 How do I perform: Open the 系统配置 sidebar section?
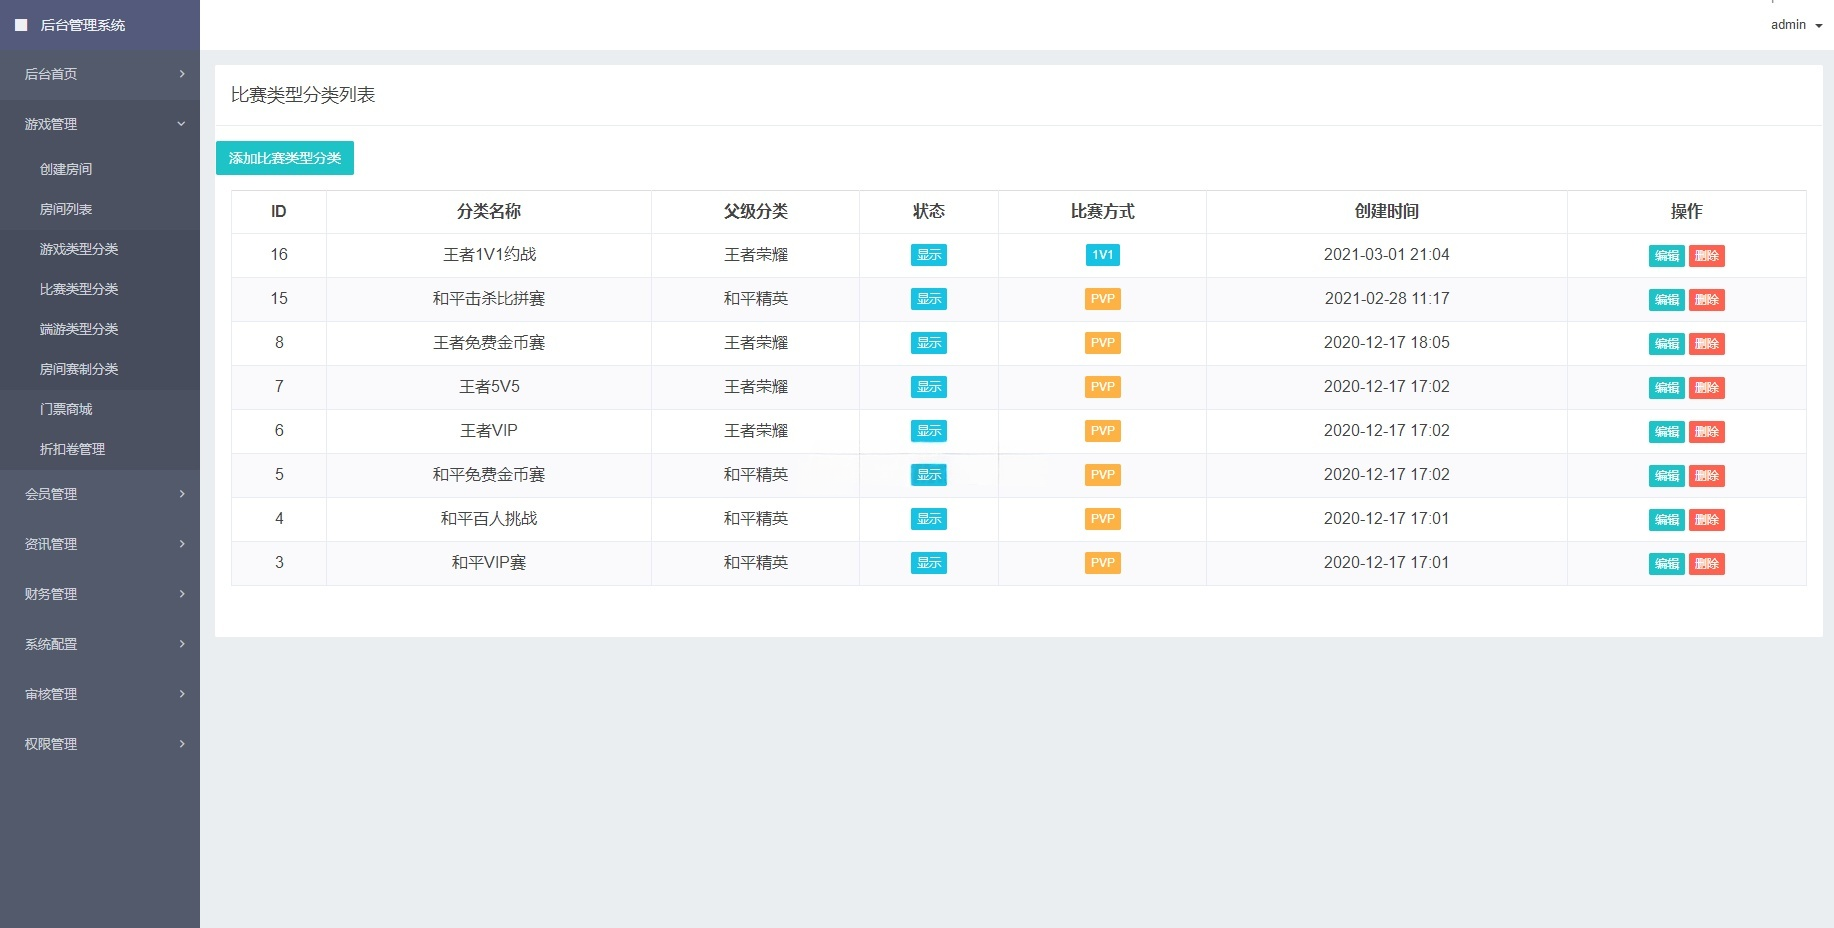click(x=52, y=643)
